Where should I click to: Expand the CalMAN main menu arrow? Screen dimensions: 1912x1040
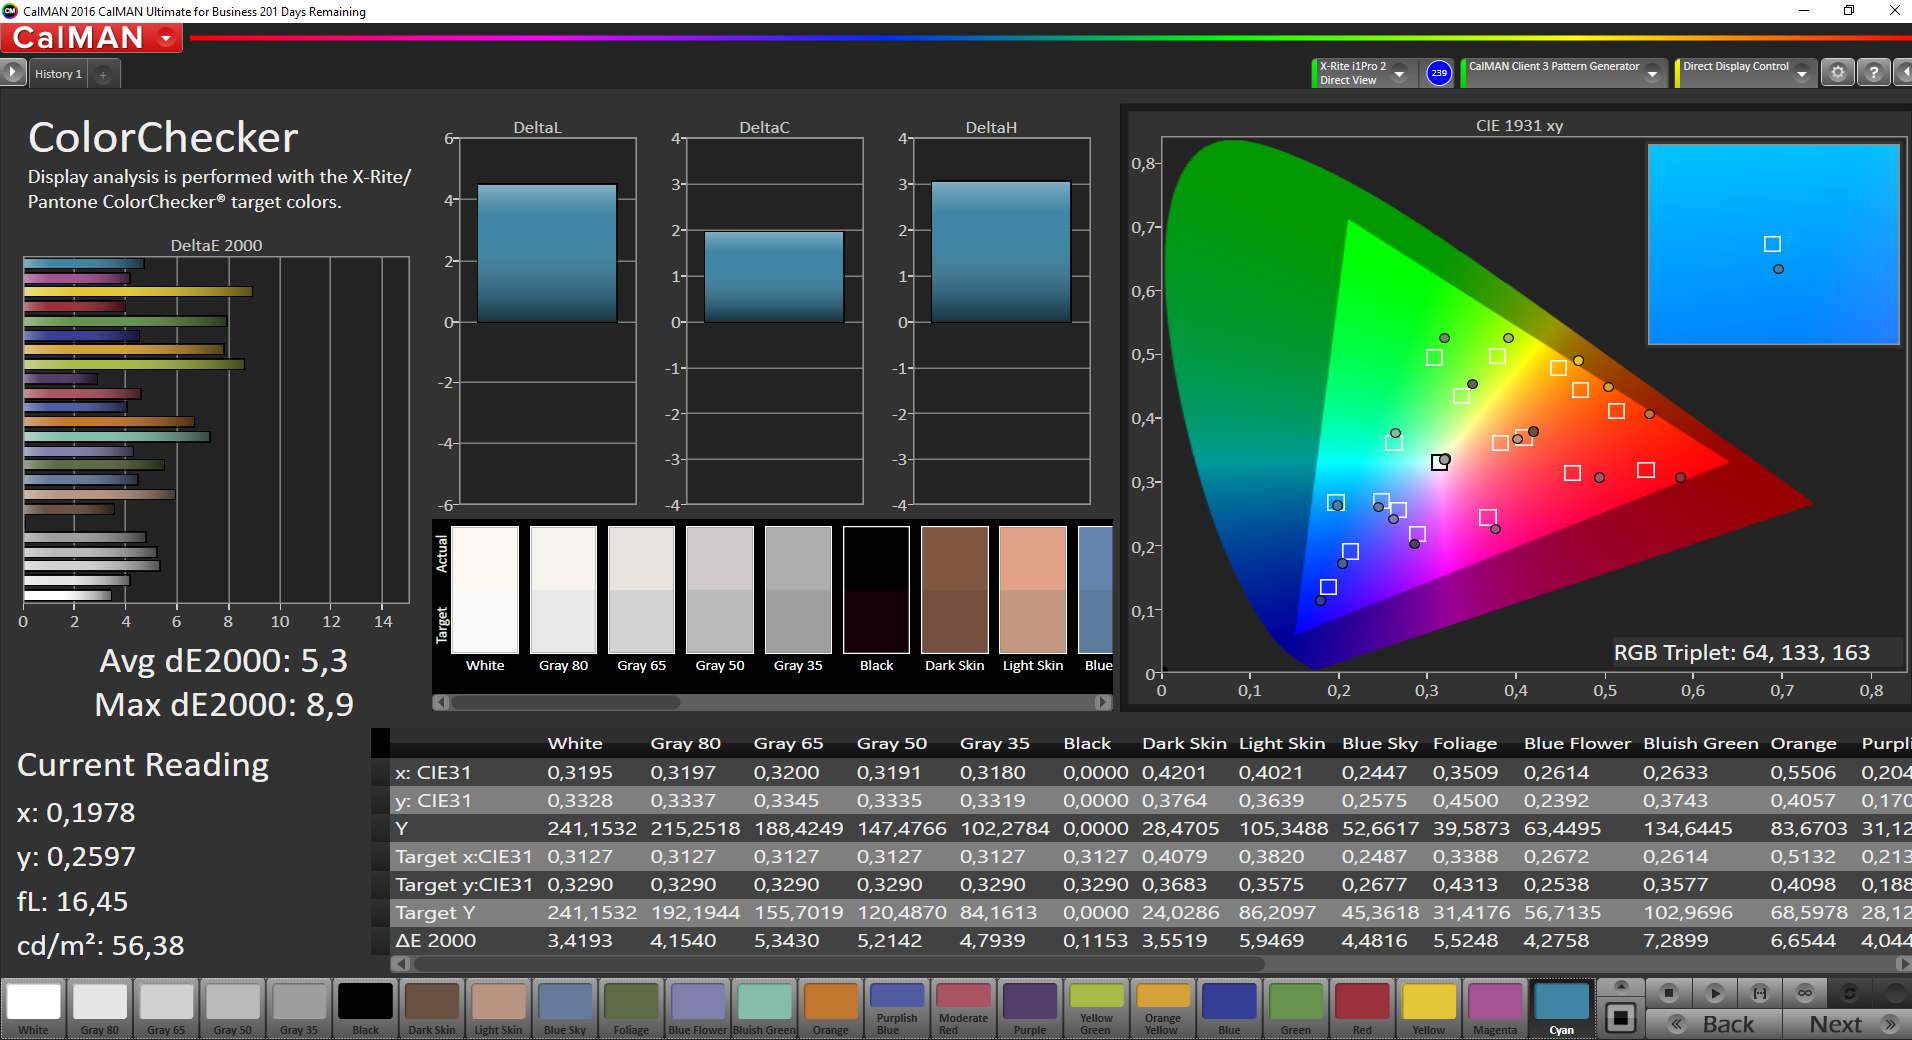point(166,38)
